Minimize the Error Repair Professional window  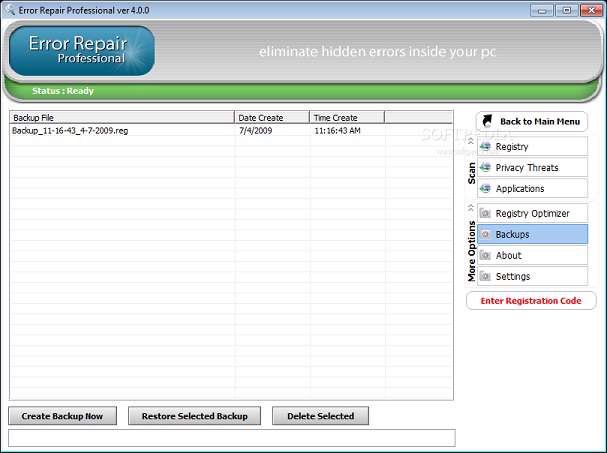pyautogui.click(x=542, y=10)
